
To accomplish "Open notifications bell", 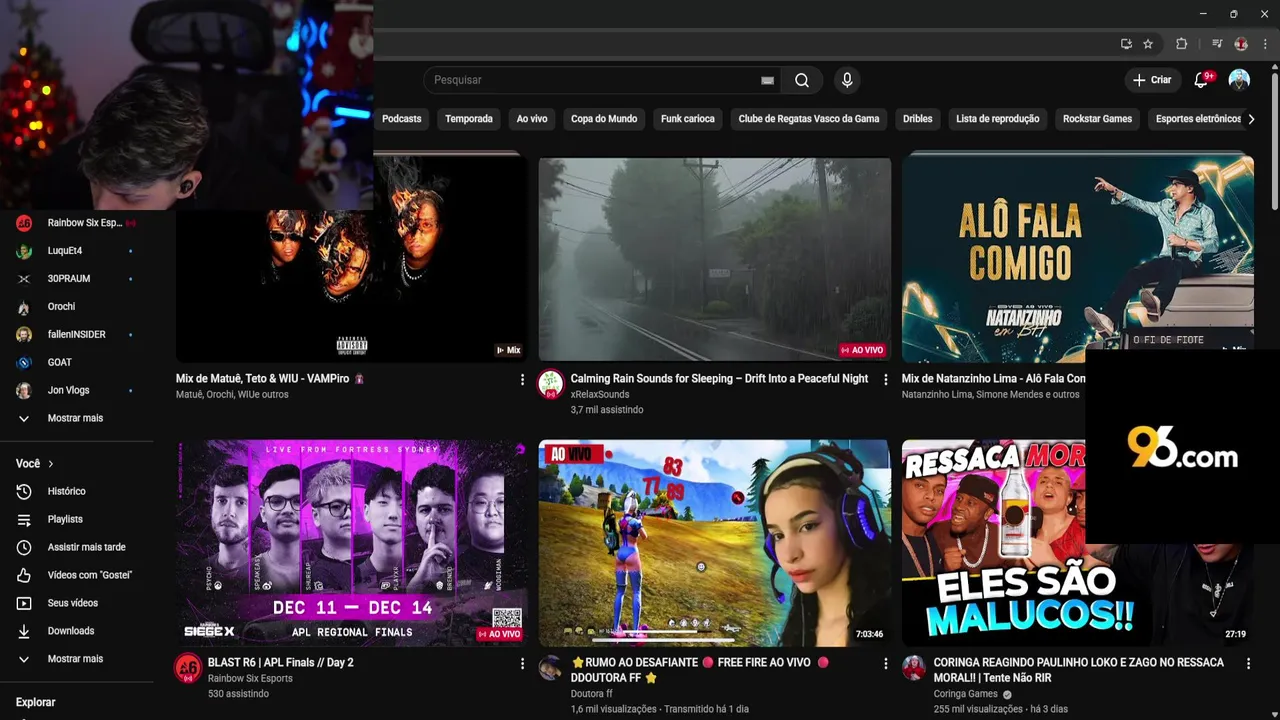I will point(1202,80).
